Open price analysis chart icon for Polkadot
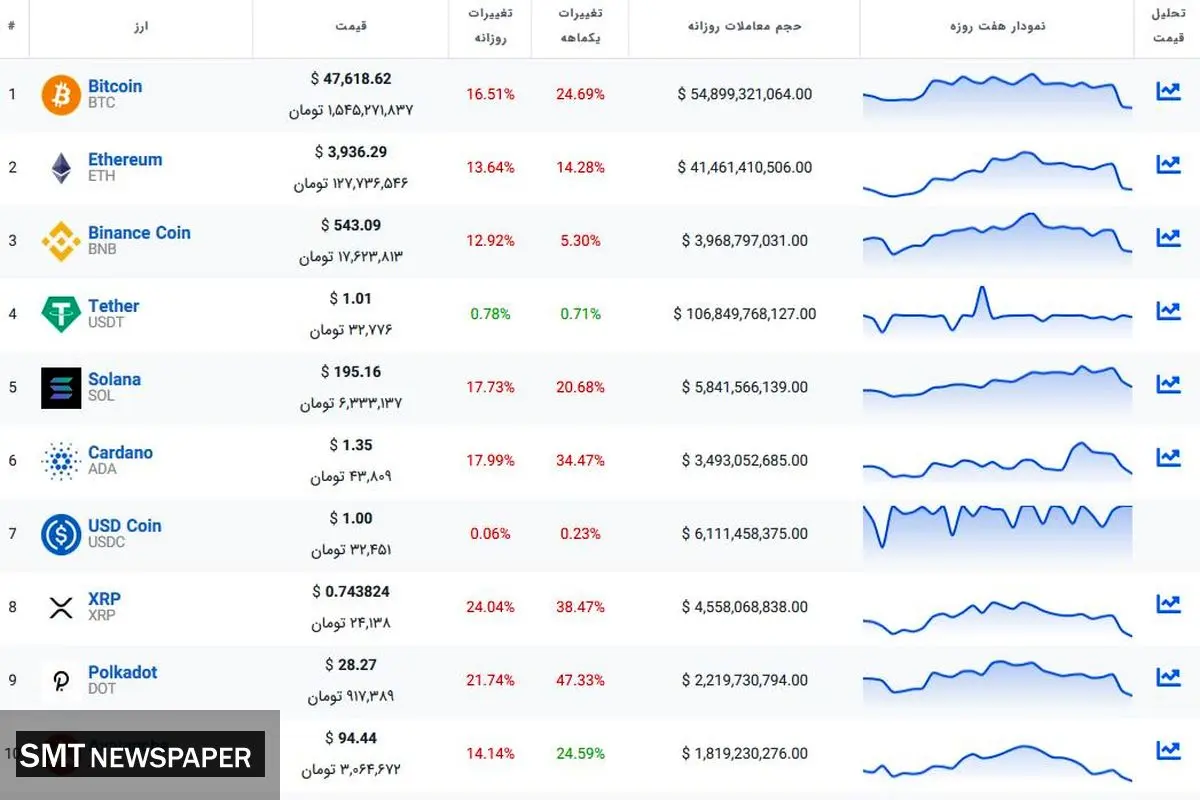This screenshot has width=1200, height=800. point(1168,677)
